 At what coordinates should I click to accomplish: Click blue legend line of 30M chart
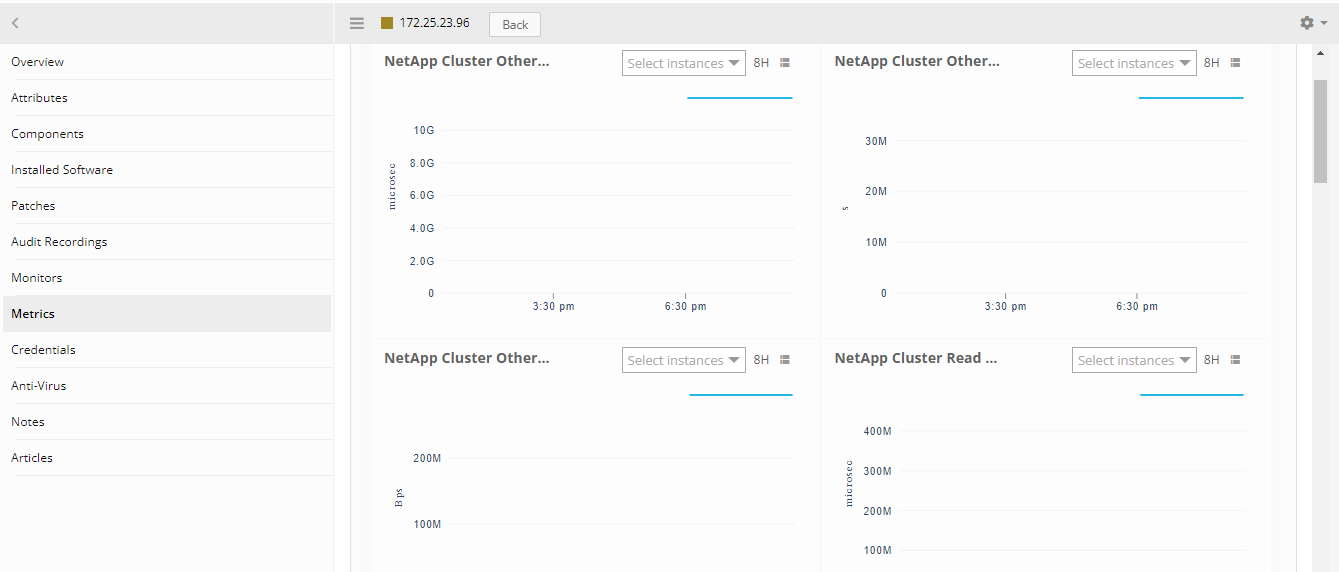point(1191,98)
